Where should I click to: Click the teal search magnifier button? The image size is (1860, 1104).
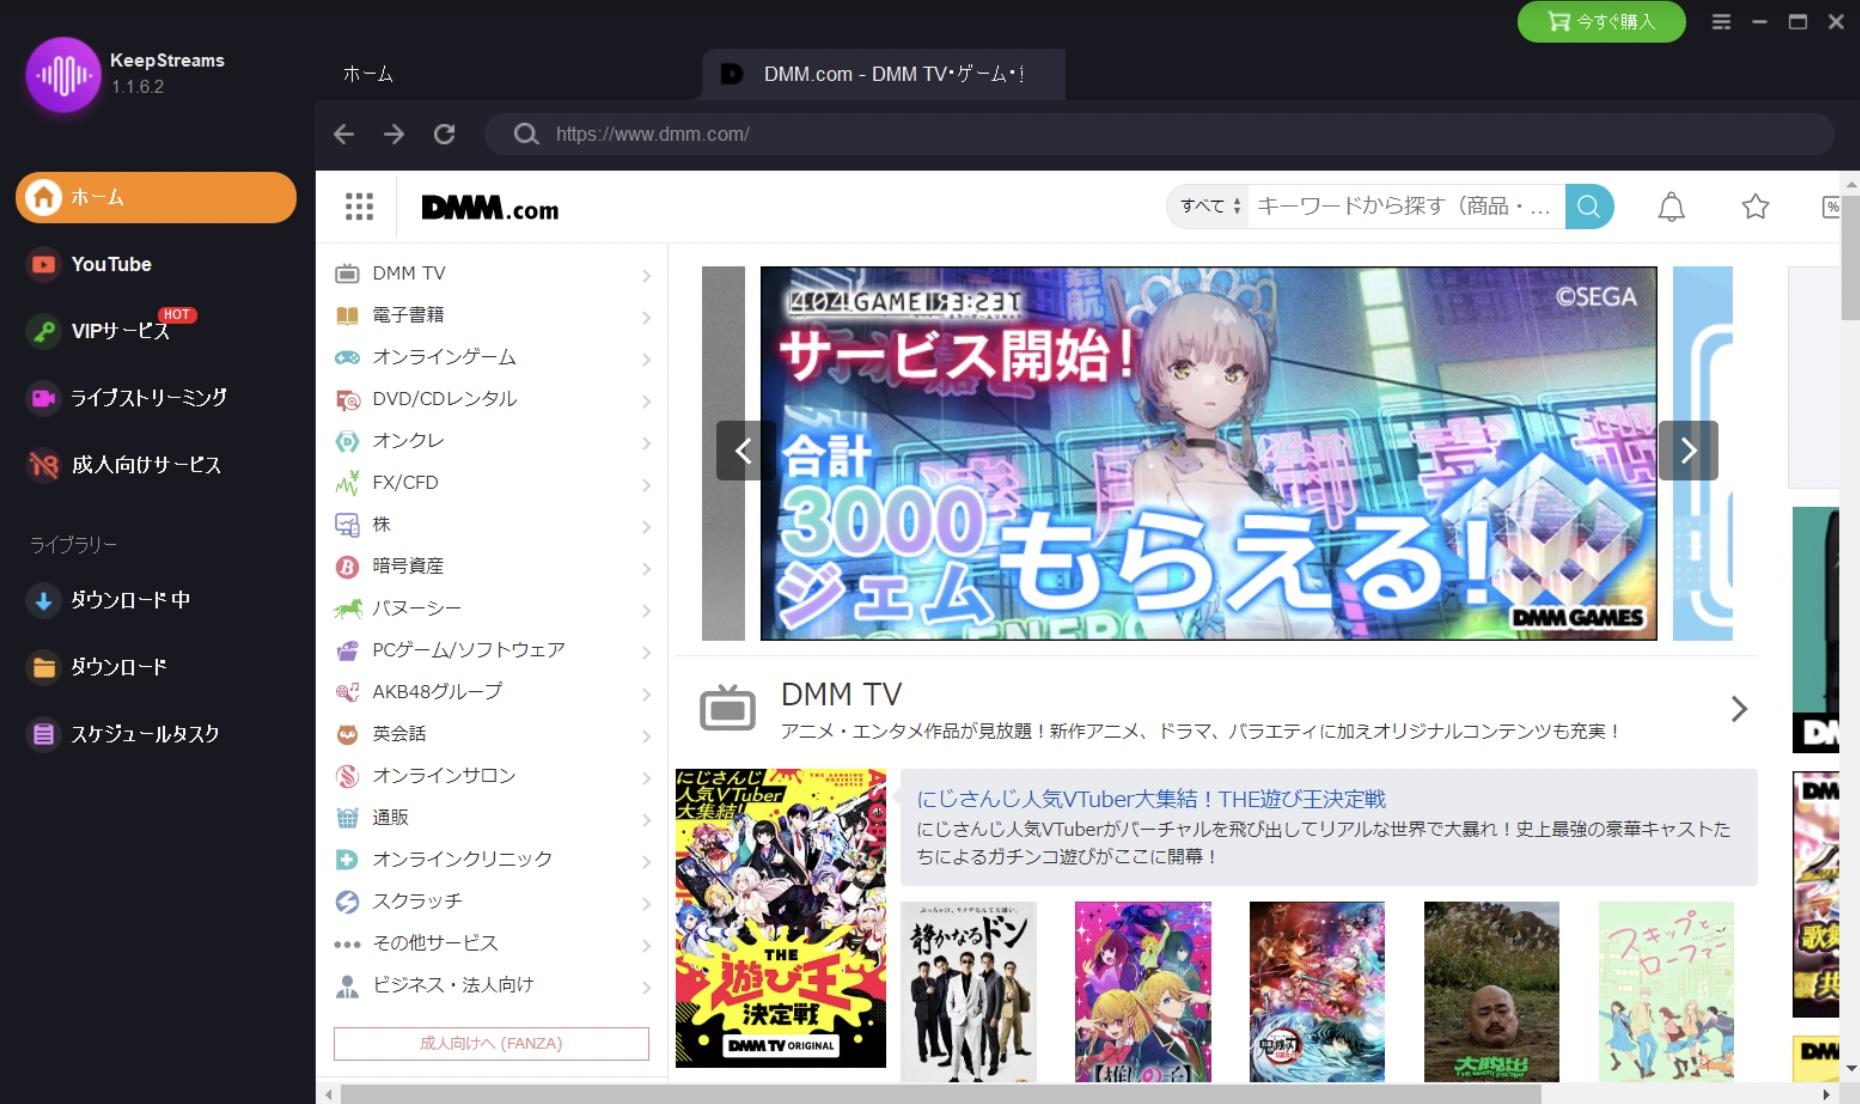pos(1589,206)
